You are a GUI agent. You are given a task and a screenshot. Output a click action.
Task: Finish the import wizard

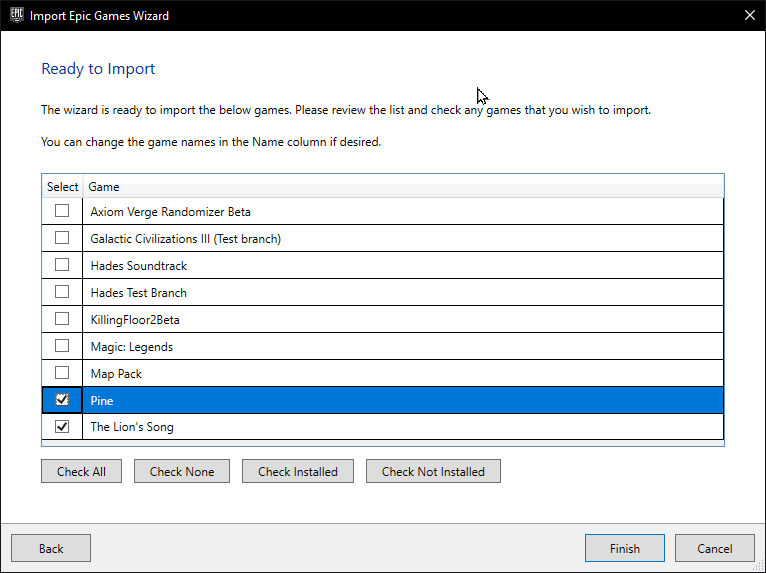coord(625,548)
